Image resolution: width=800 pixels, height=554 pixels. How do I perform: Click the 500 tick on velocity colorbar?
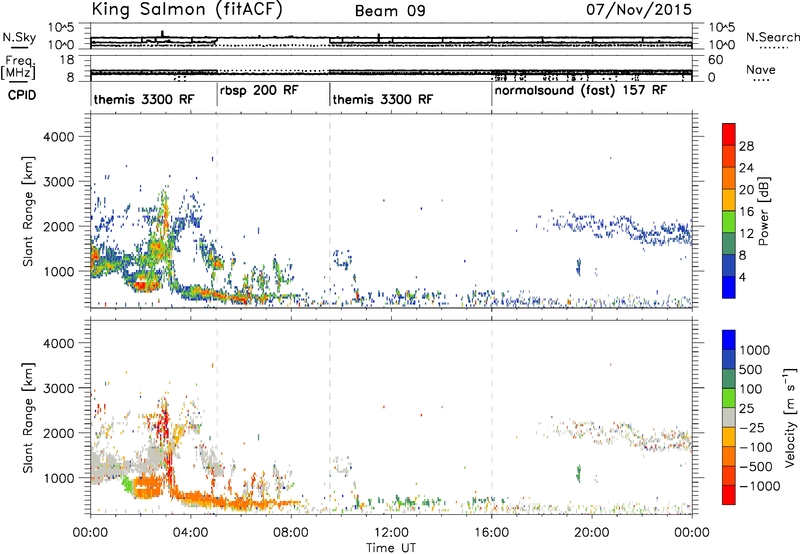tap(751, 370)
